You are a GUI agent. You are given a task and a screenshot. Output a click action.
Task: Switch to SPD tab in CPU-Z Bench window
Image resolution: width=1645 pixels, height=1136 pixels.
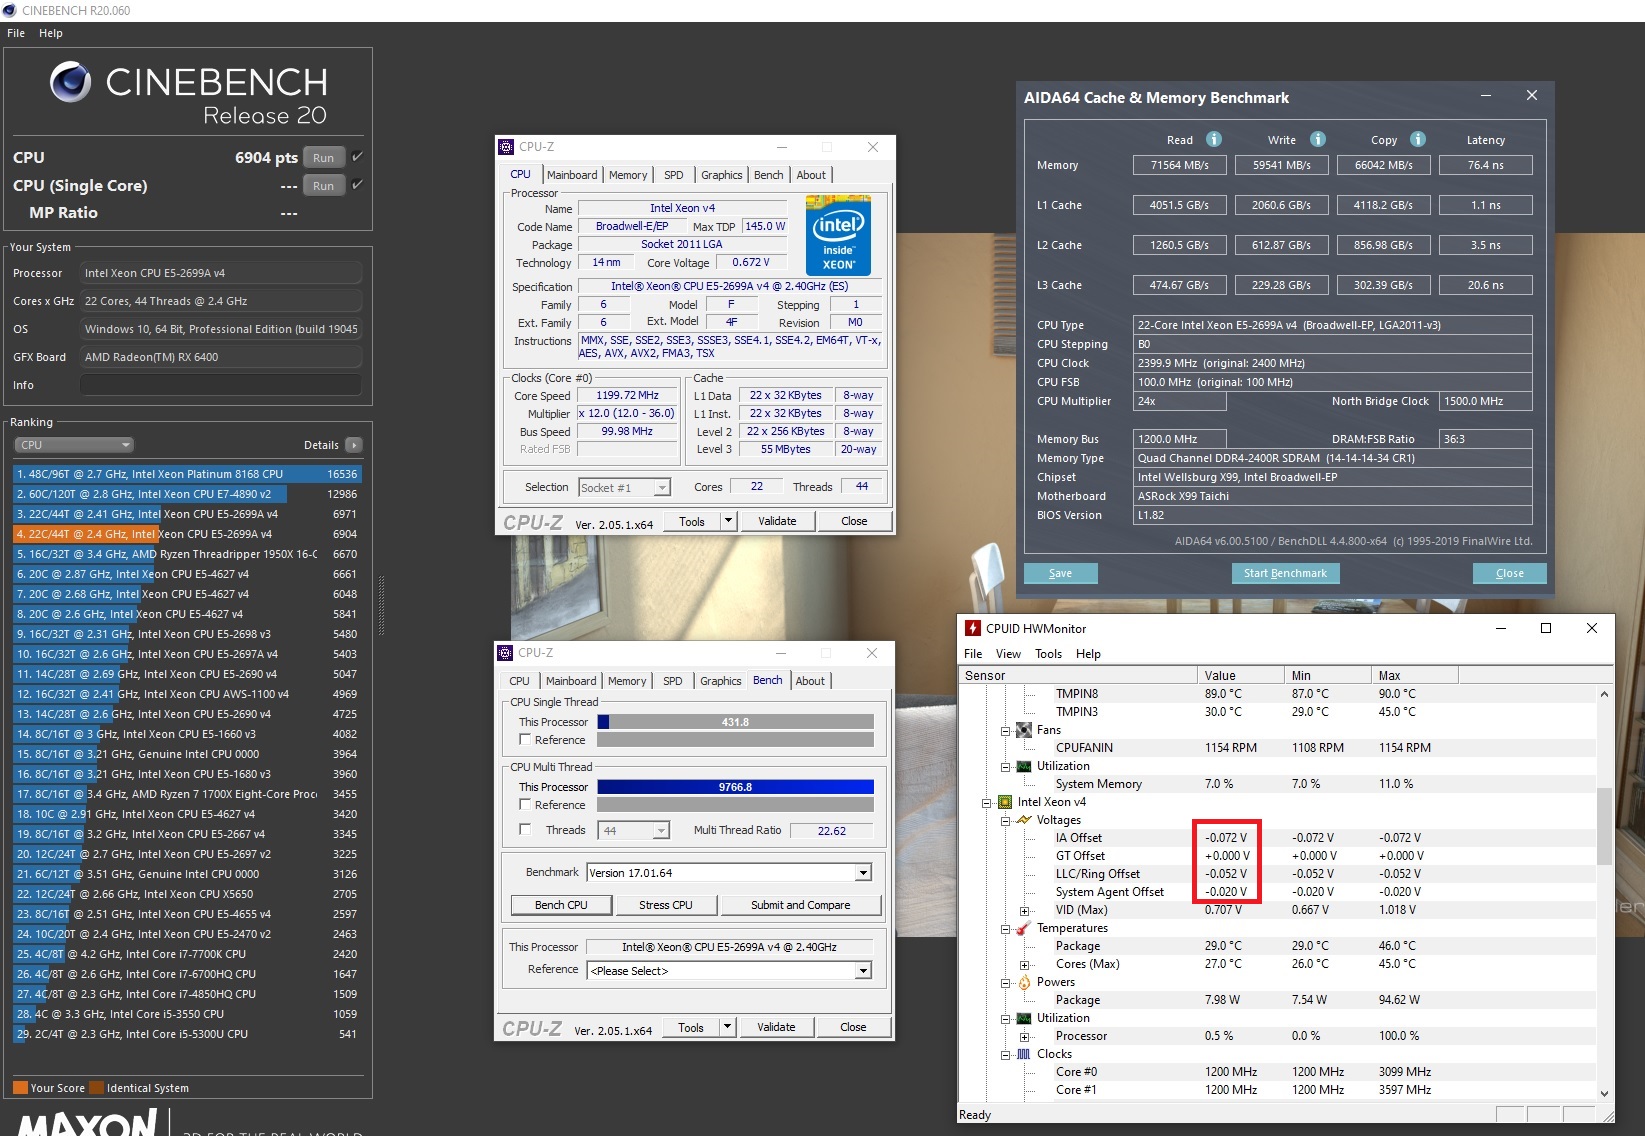(x=673, y=681)
